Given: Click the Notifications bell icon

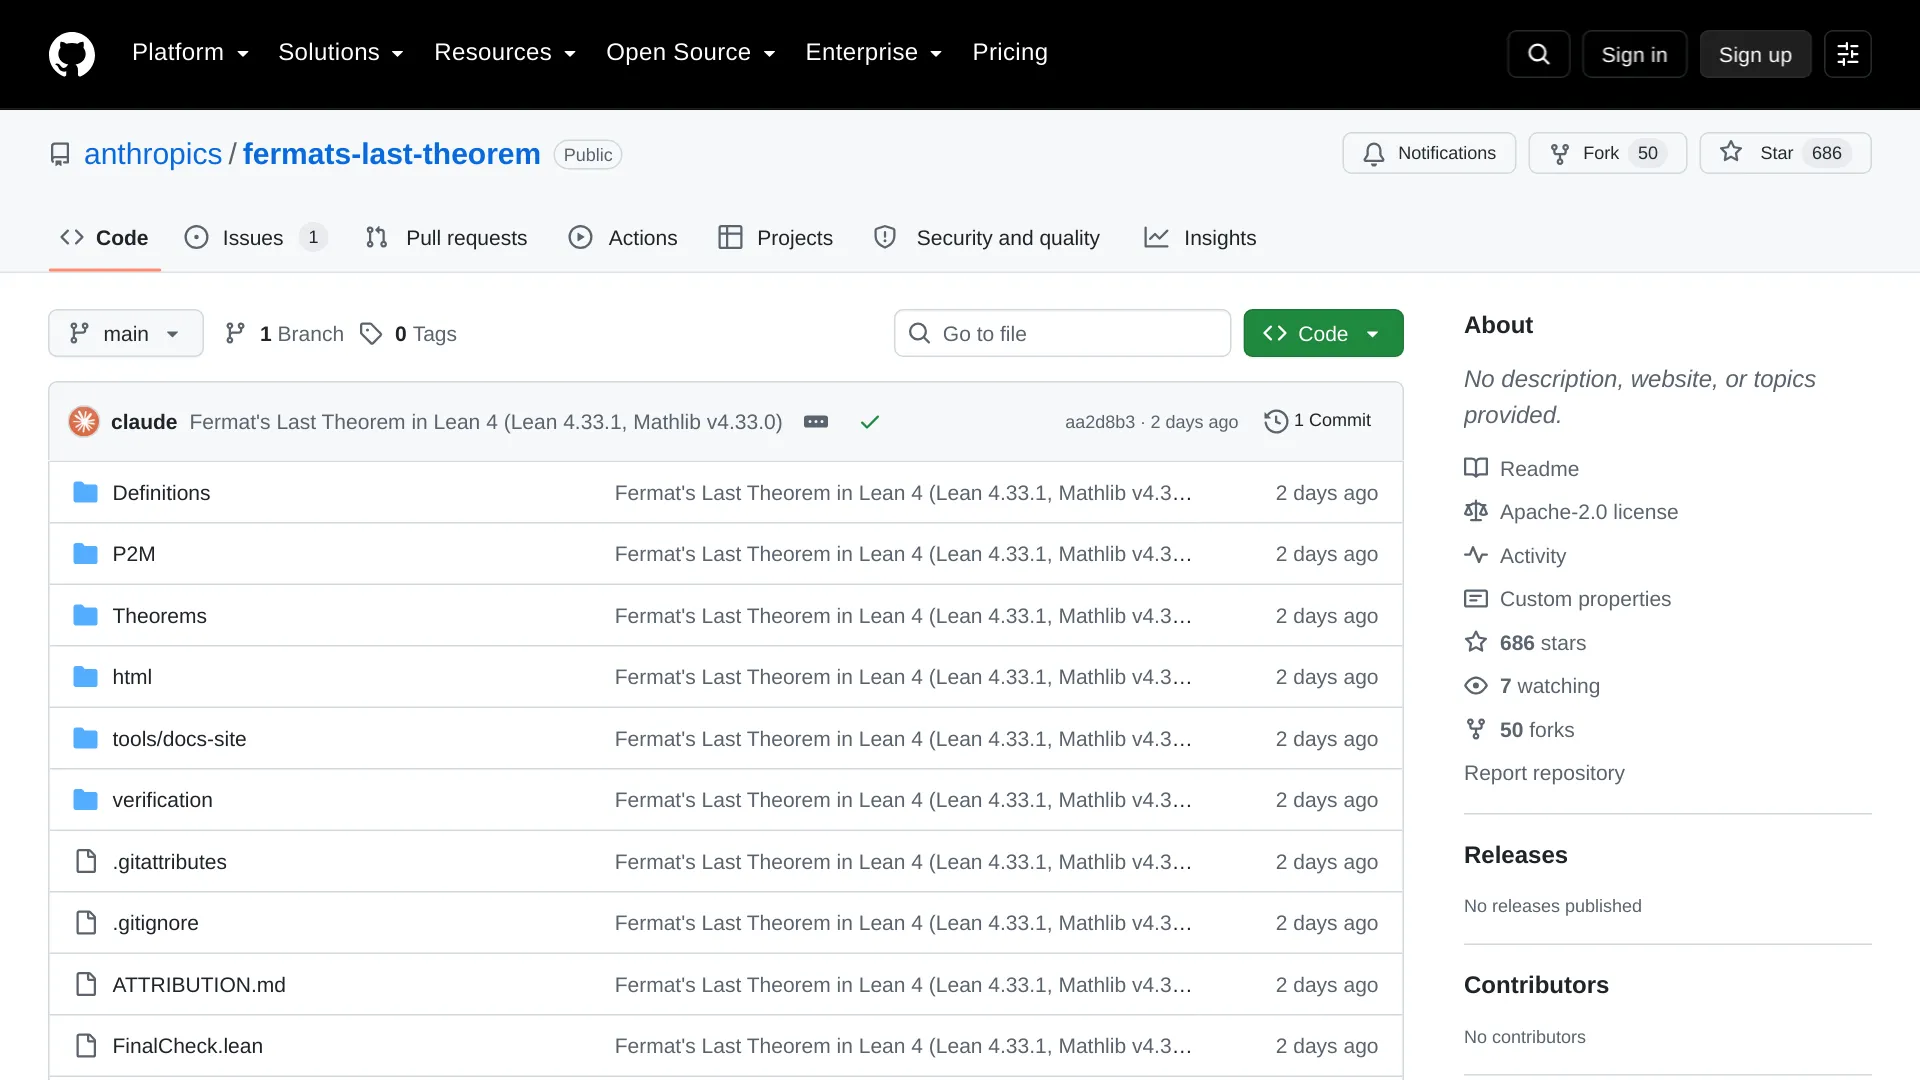Looking at the screenshot, I should [1374, 154].
